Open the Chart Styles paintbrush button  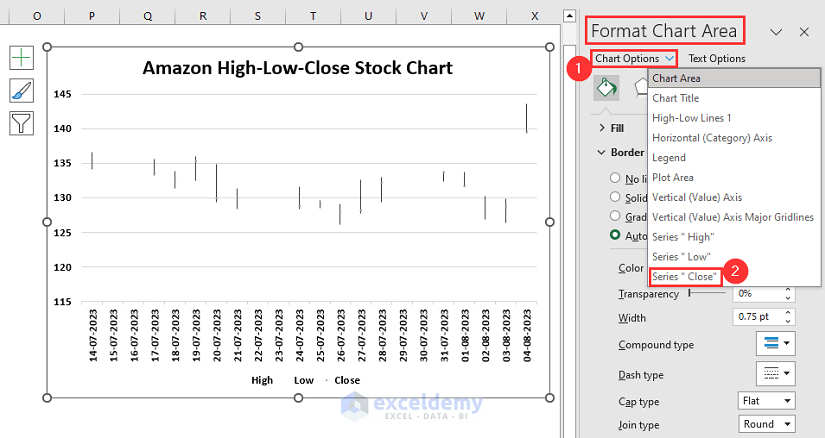click(x=22, y=91)
